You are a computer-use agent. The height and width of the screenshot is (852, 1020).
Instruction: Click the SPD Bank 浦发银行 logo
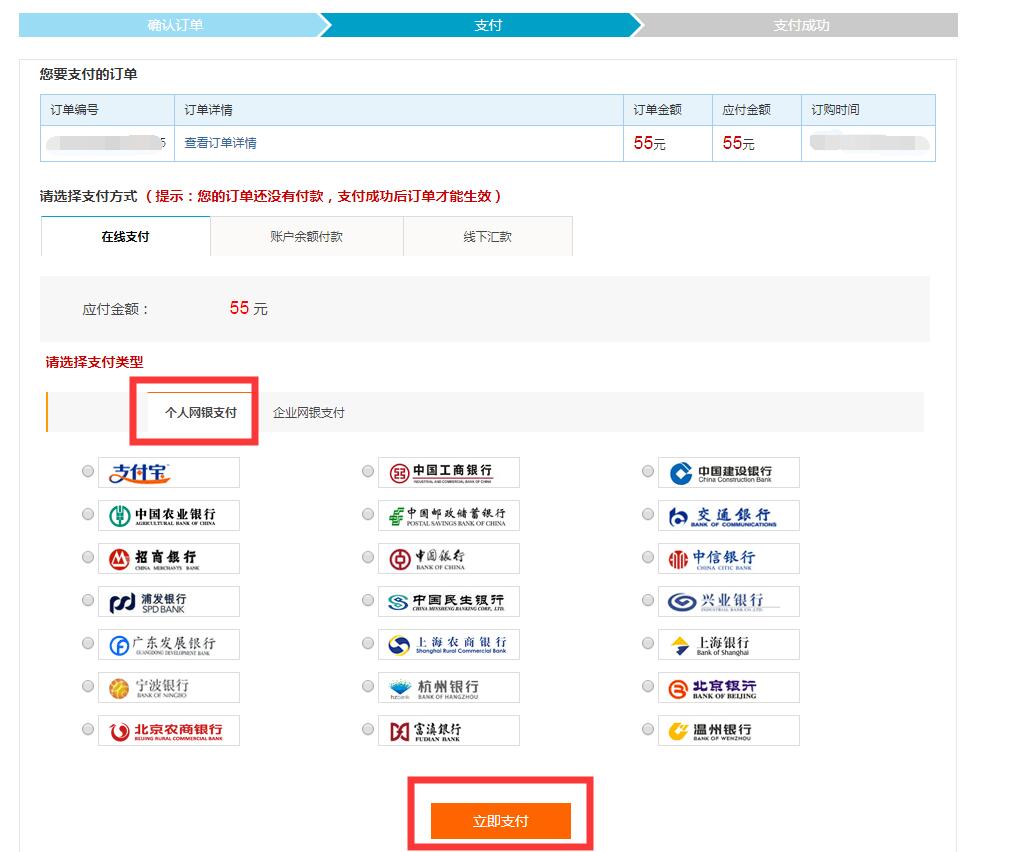168,602
